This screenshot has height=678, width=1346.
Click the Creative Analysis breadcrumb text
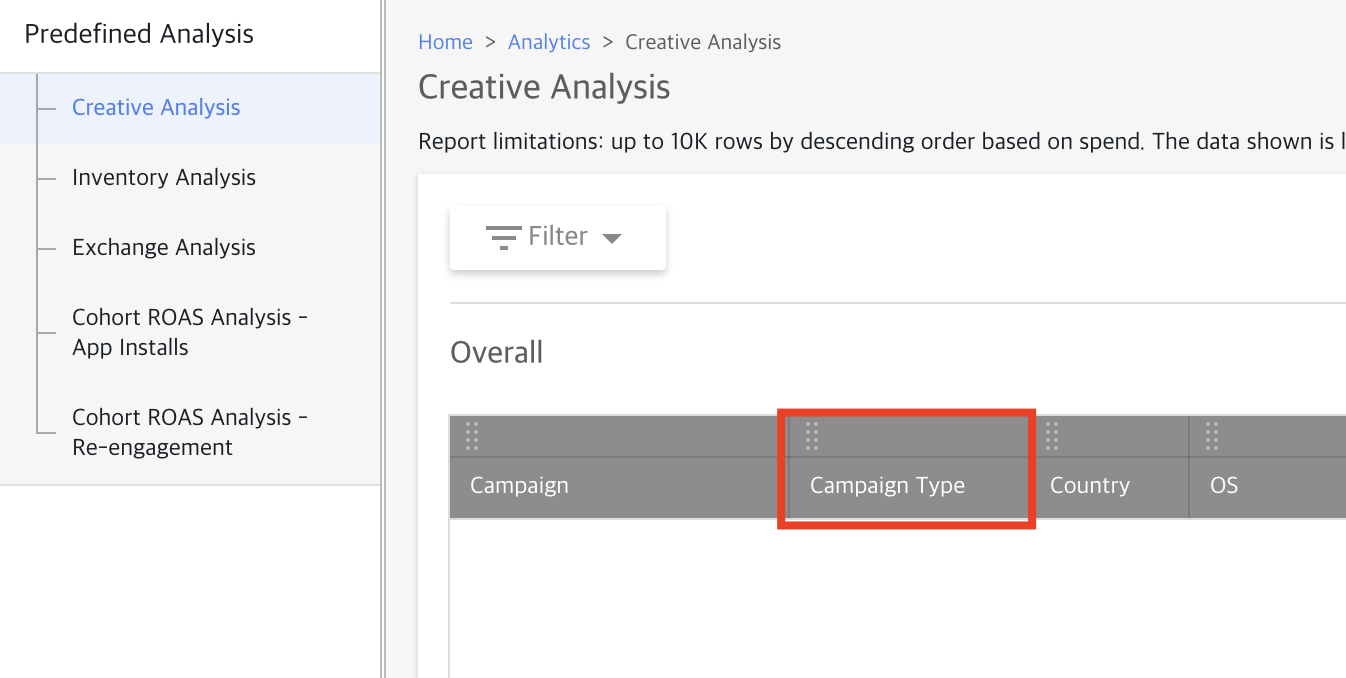pos(703,42)
